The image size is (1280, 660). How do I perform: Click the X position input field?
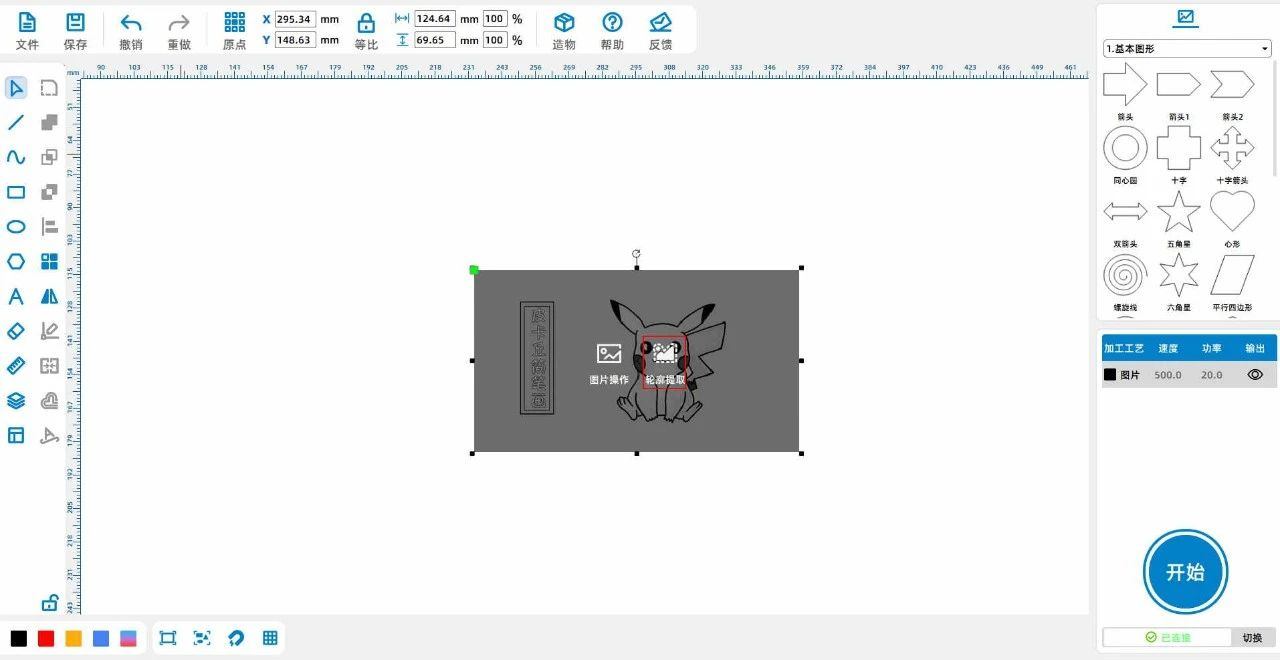coord(295,19)
